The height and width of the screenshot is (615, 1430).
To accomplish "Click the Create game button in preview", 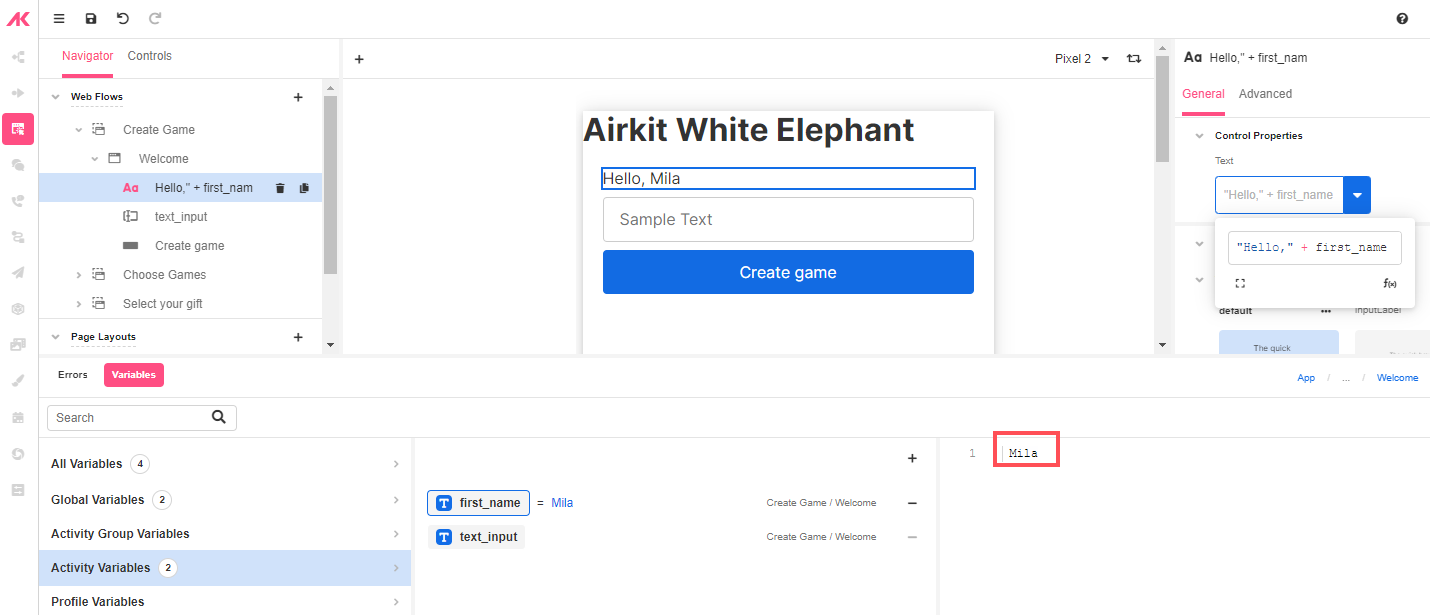I will (x=788, y=272).
